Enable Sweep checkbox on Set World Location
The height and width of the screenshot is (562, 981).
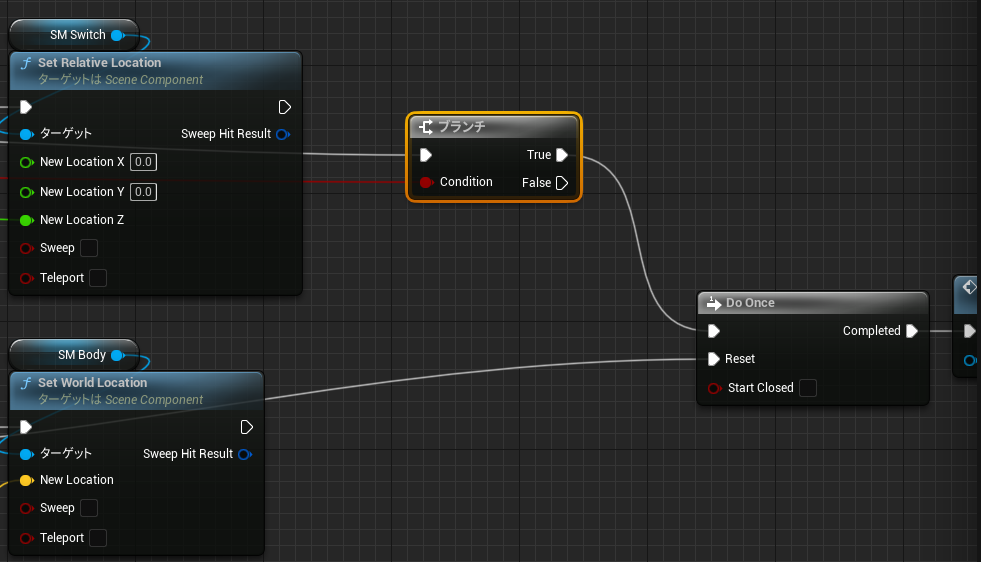89,508
